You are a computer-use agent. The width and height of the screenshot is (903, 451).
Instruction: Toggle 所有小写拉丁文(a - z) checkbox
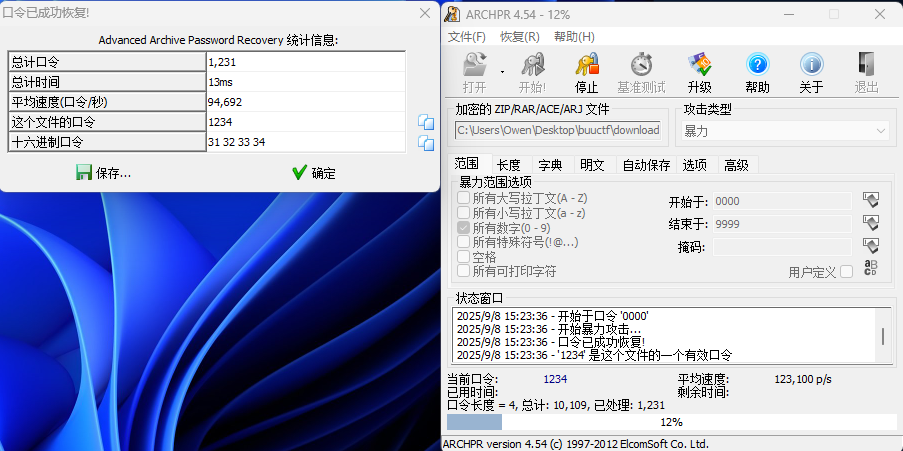pos(463,213)
